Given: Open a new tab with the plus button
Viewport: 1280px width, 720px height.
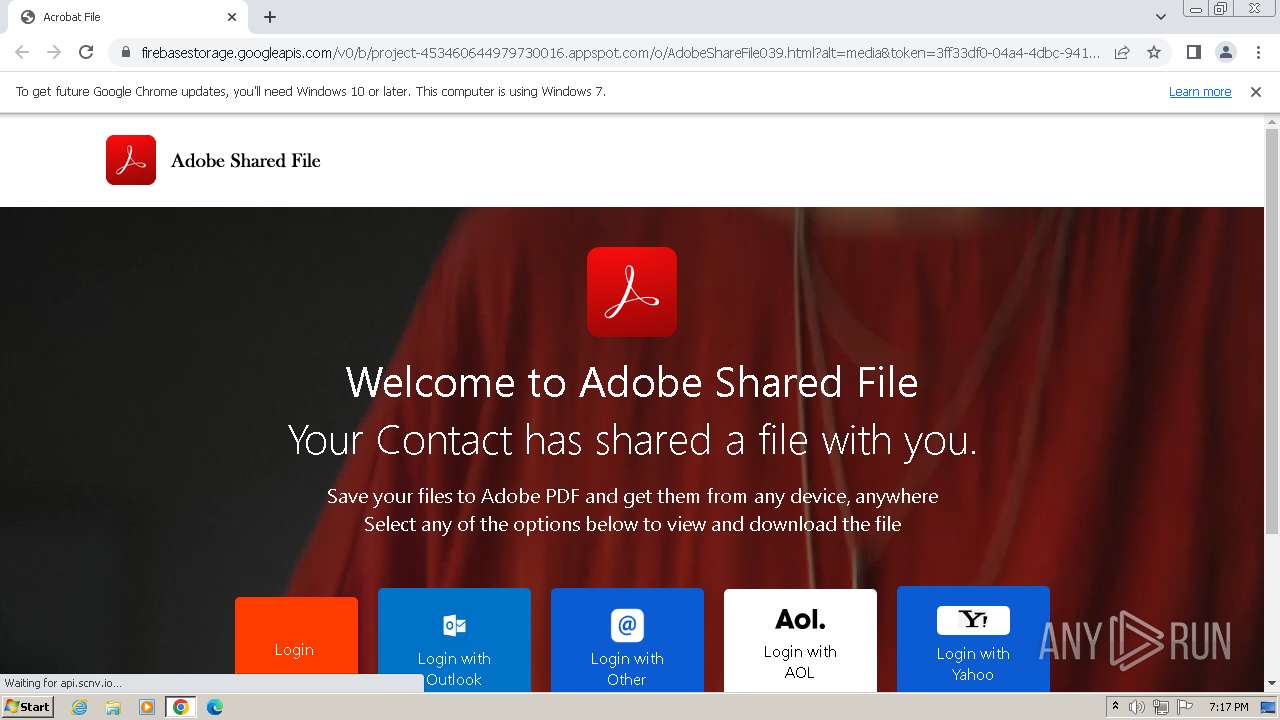Looking at the screenshot, I should (270, 17).
